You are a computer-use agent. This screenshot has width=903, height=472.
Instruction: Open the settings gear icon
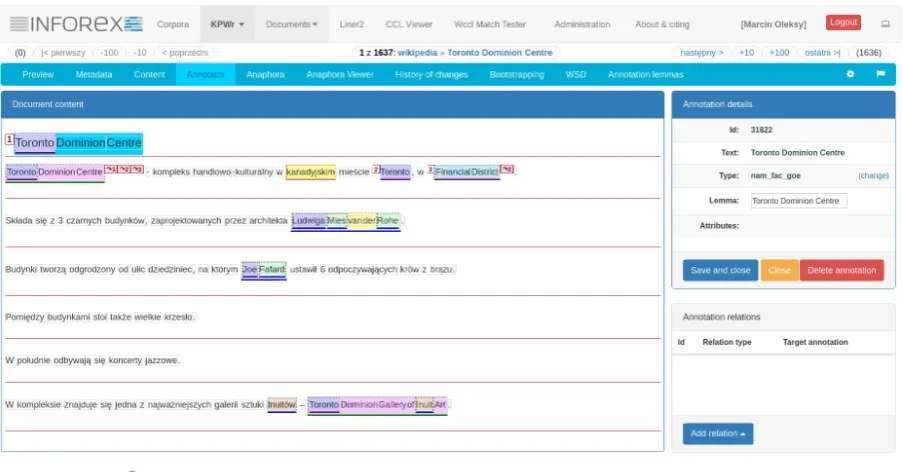[850, 74]
